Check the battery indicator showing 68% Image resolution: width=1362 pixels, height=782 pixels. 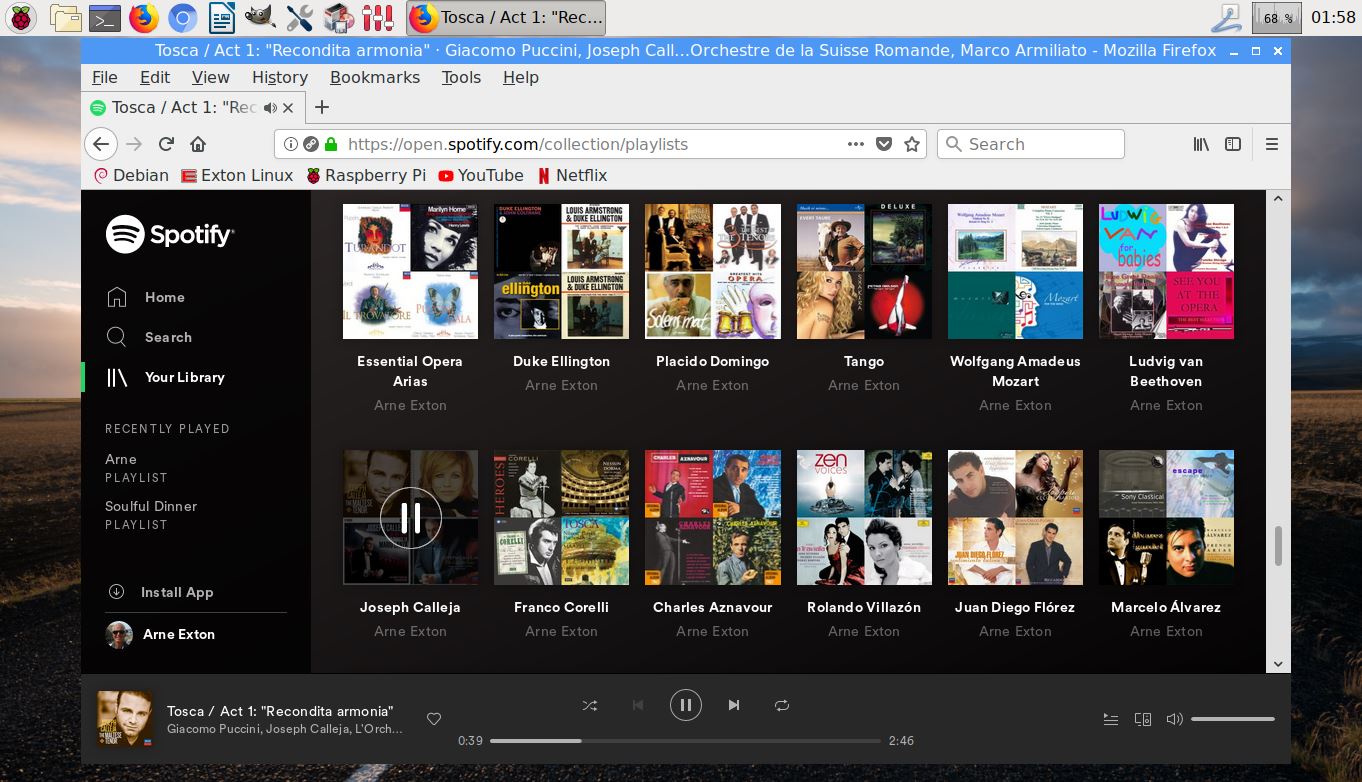pos(1276,17)
